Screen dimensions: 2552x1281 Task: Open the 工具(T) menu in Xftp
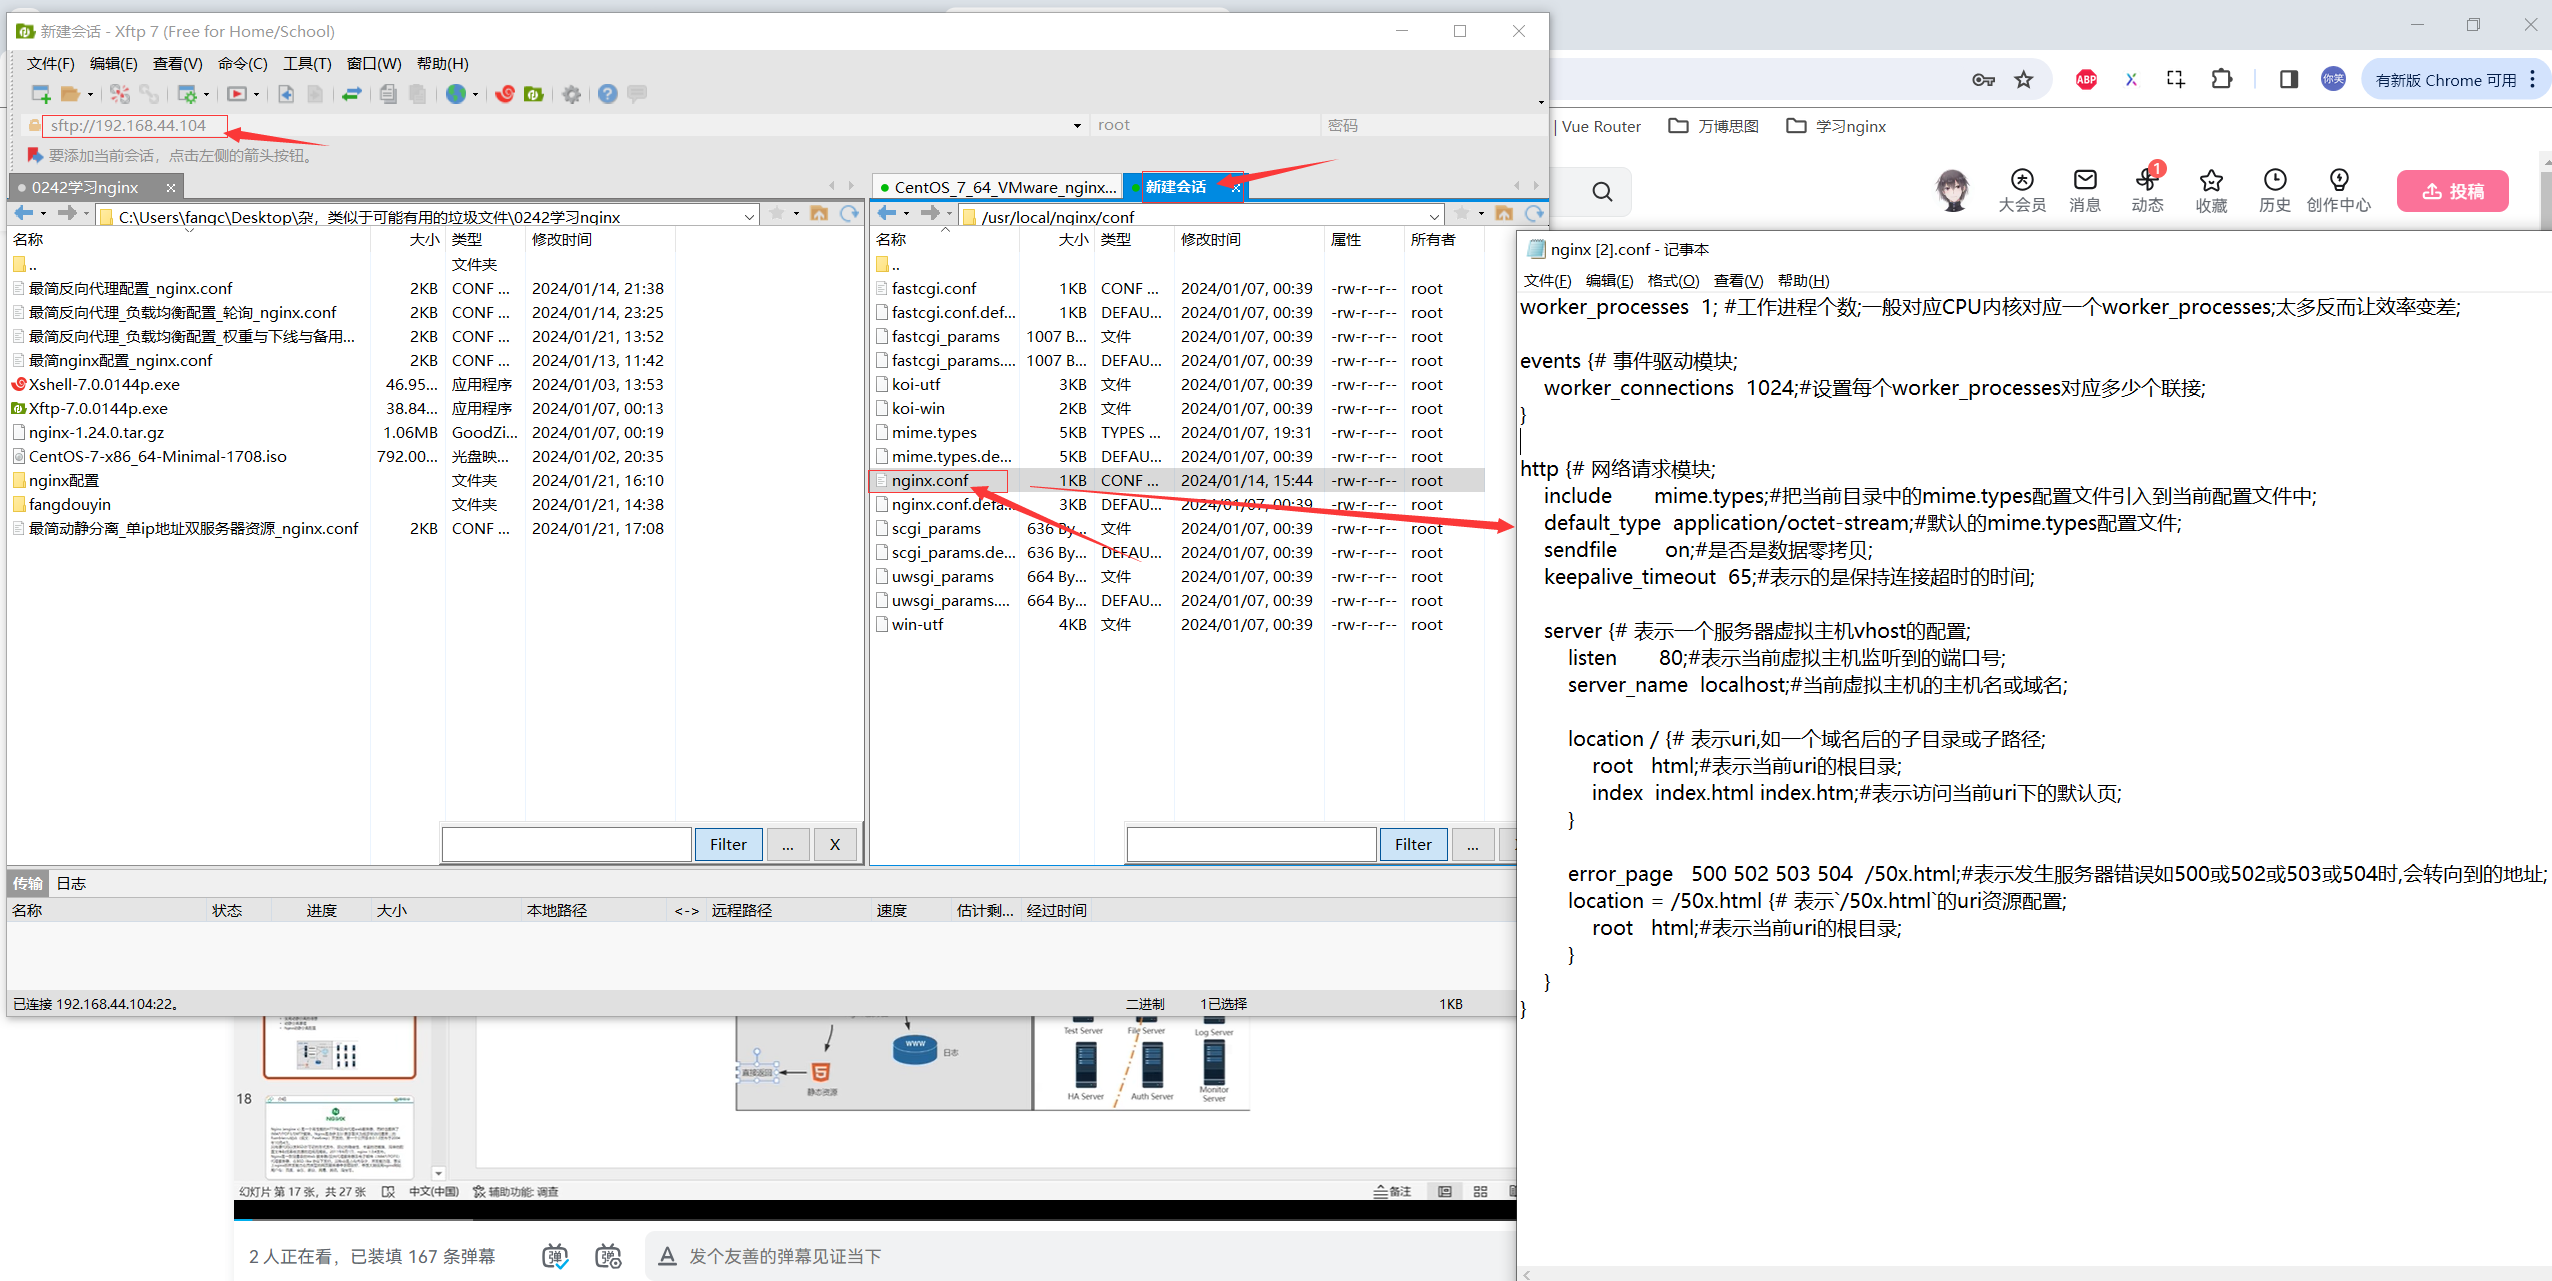point(307,64)
